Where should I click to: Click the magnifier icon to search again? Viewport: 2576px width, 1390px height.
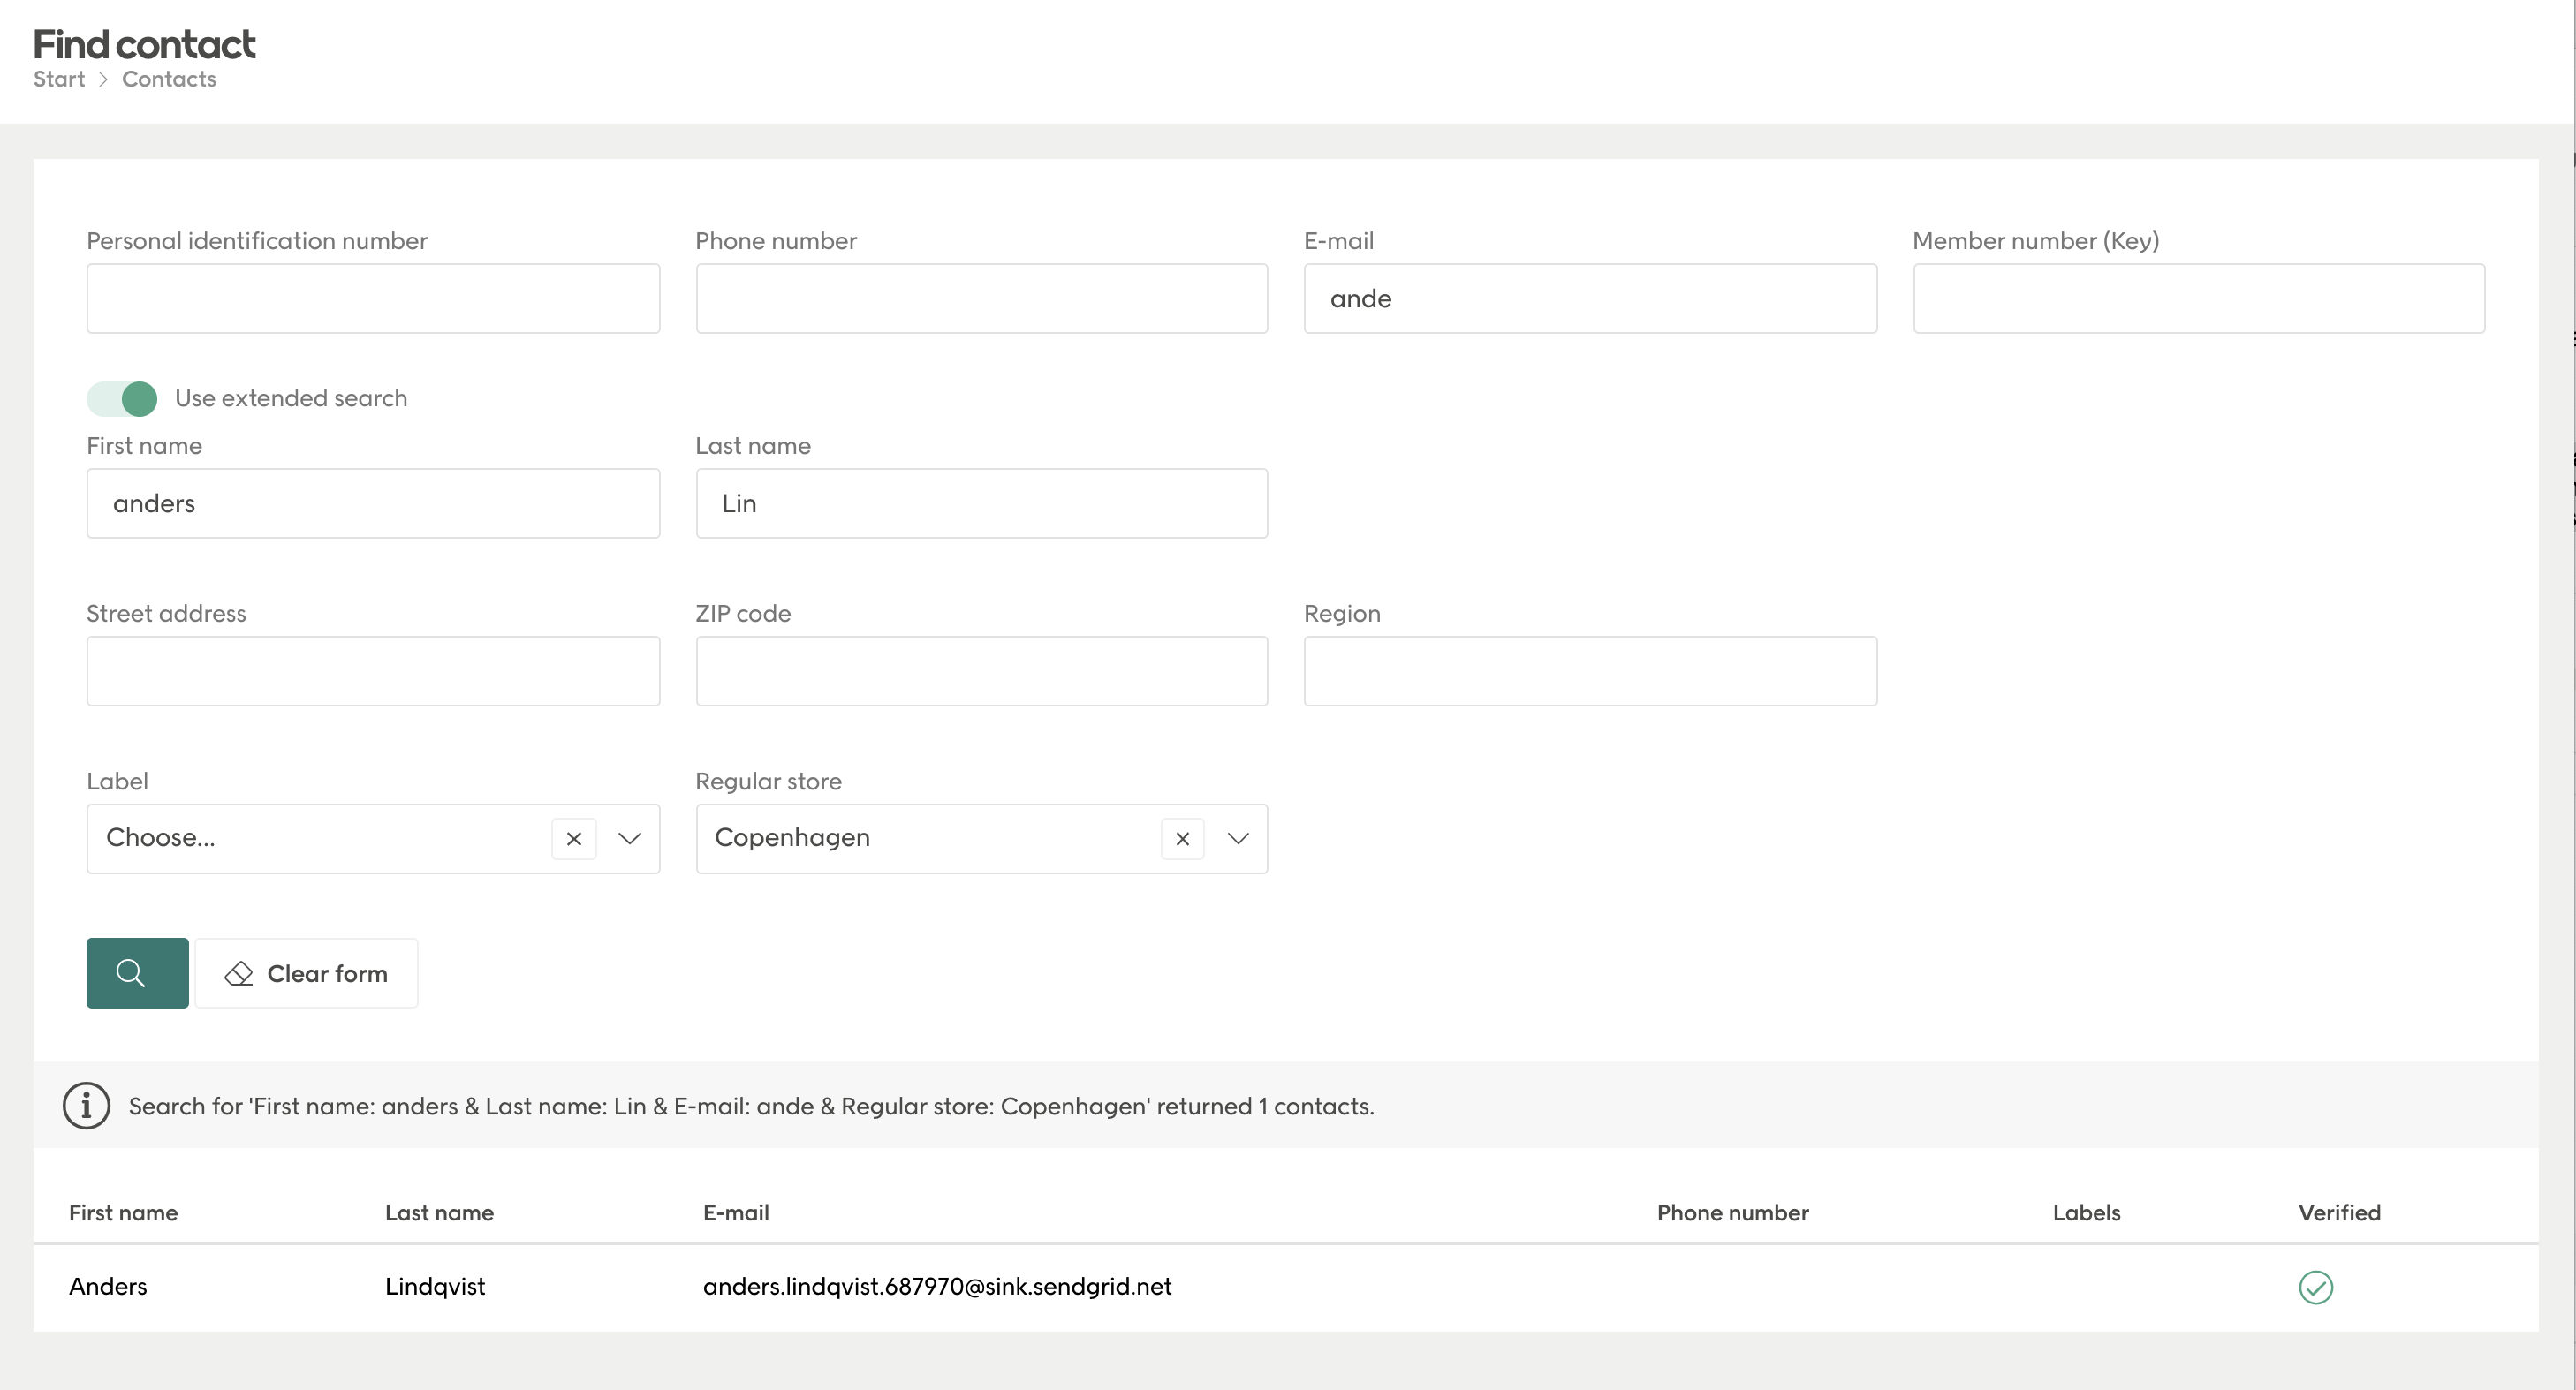(x=136, y=973)
